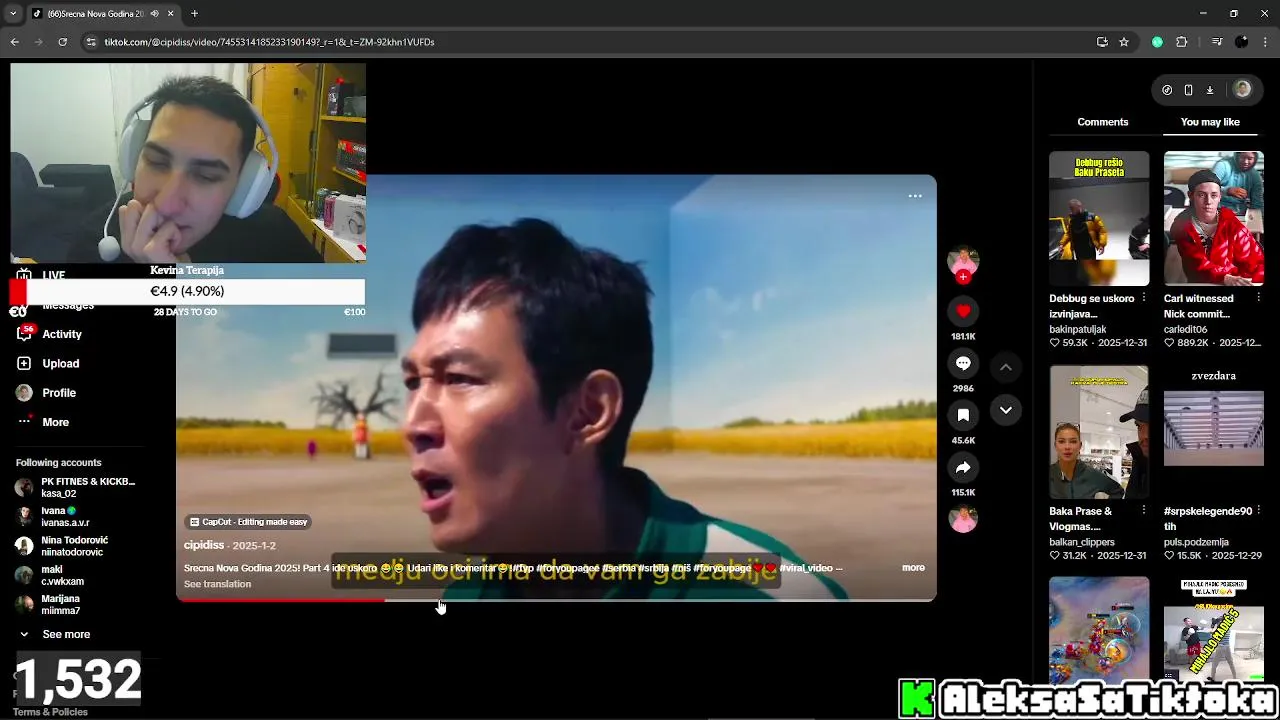1280x720 pixels.
Task: Open Activity in the sidebar
Action: pyautogui.click(x=49, y=334)
